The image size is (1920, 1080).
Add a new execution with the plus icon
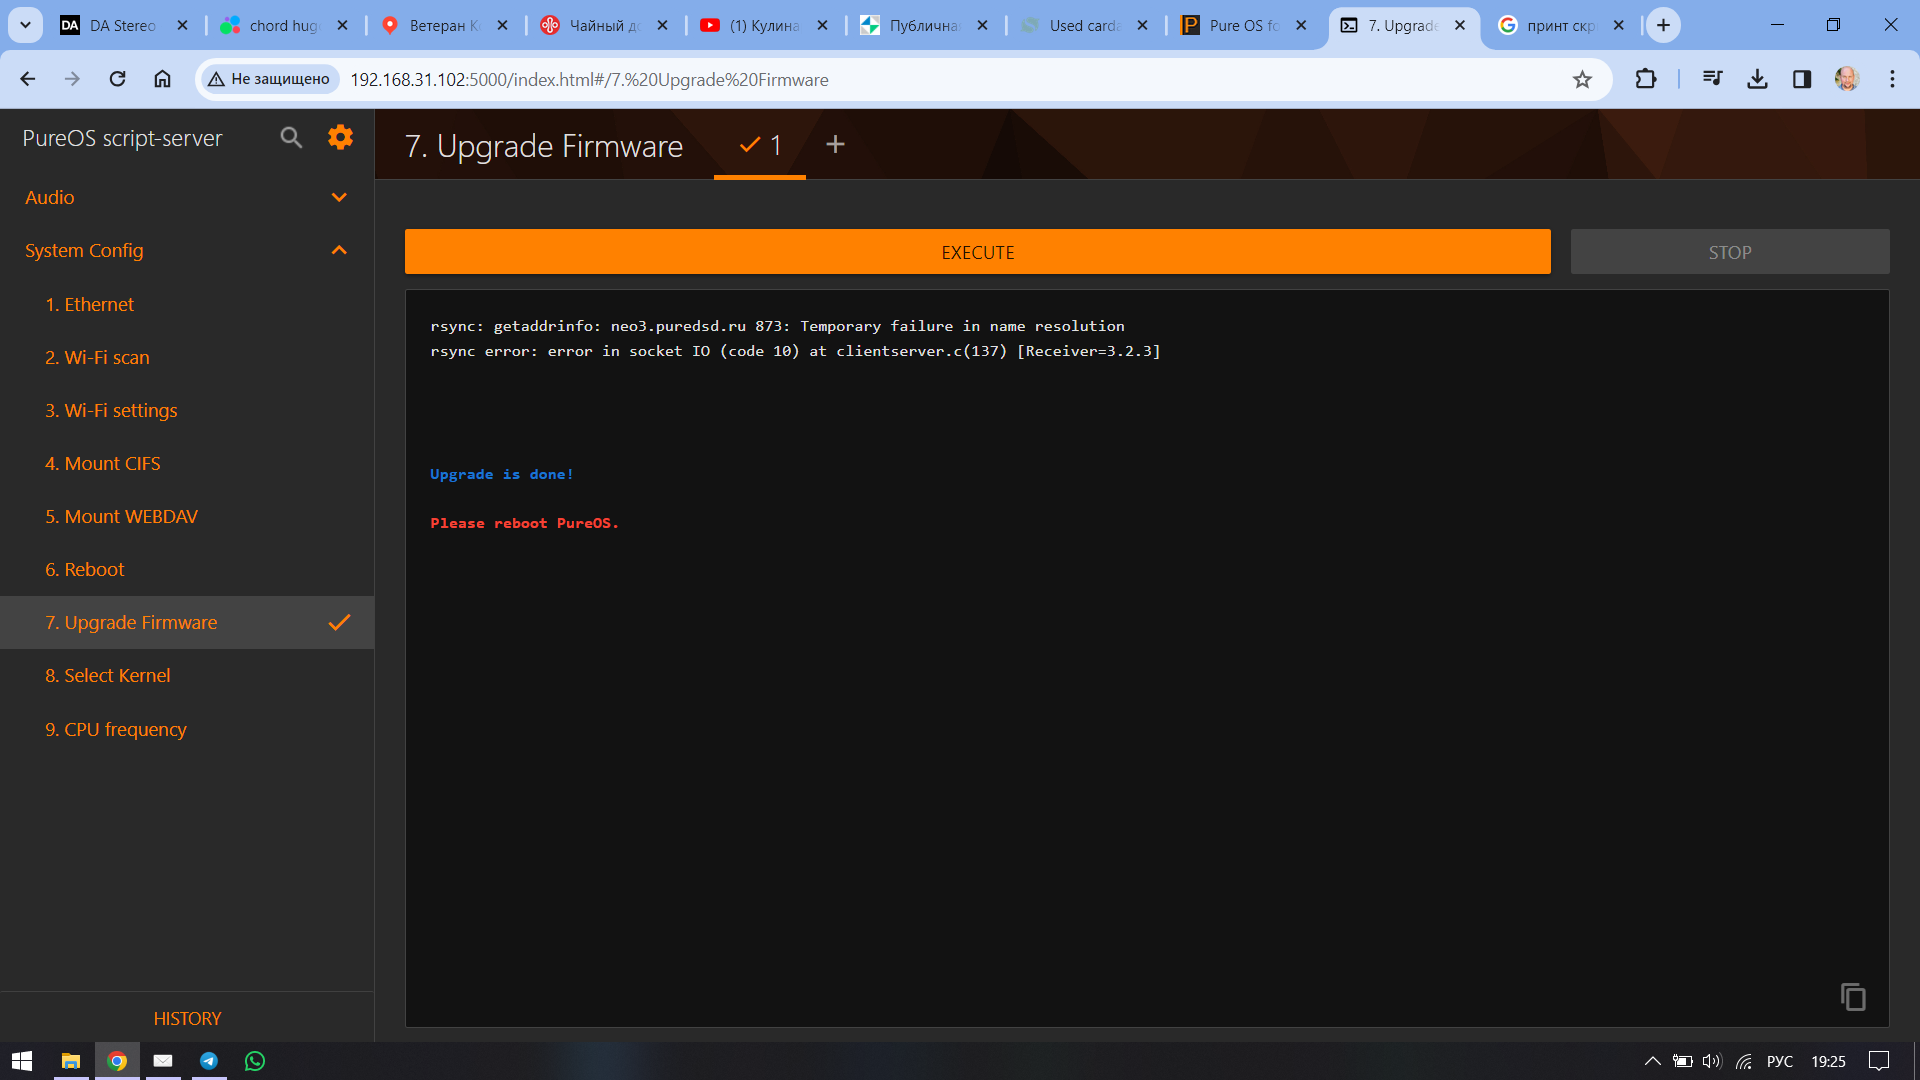(835, 145)
